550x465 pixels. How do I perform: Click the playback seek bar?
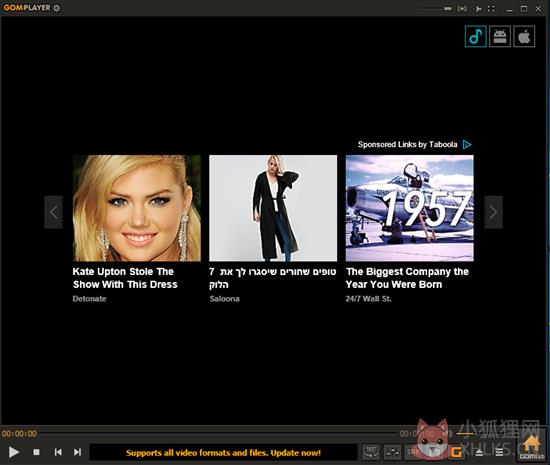pyautogui.click(x=217, y=434)
